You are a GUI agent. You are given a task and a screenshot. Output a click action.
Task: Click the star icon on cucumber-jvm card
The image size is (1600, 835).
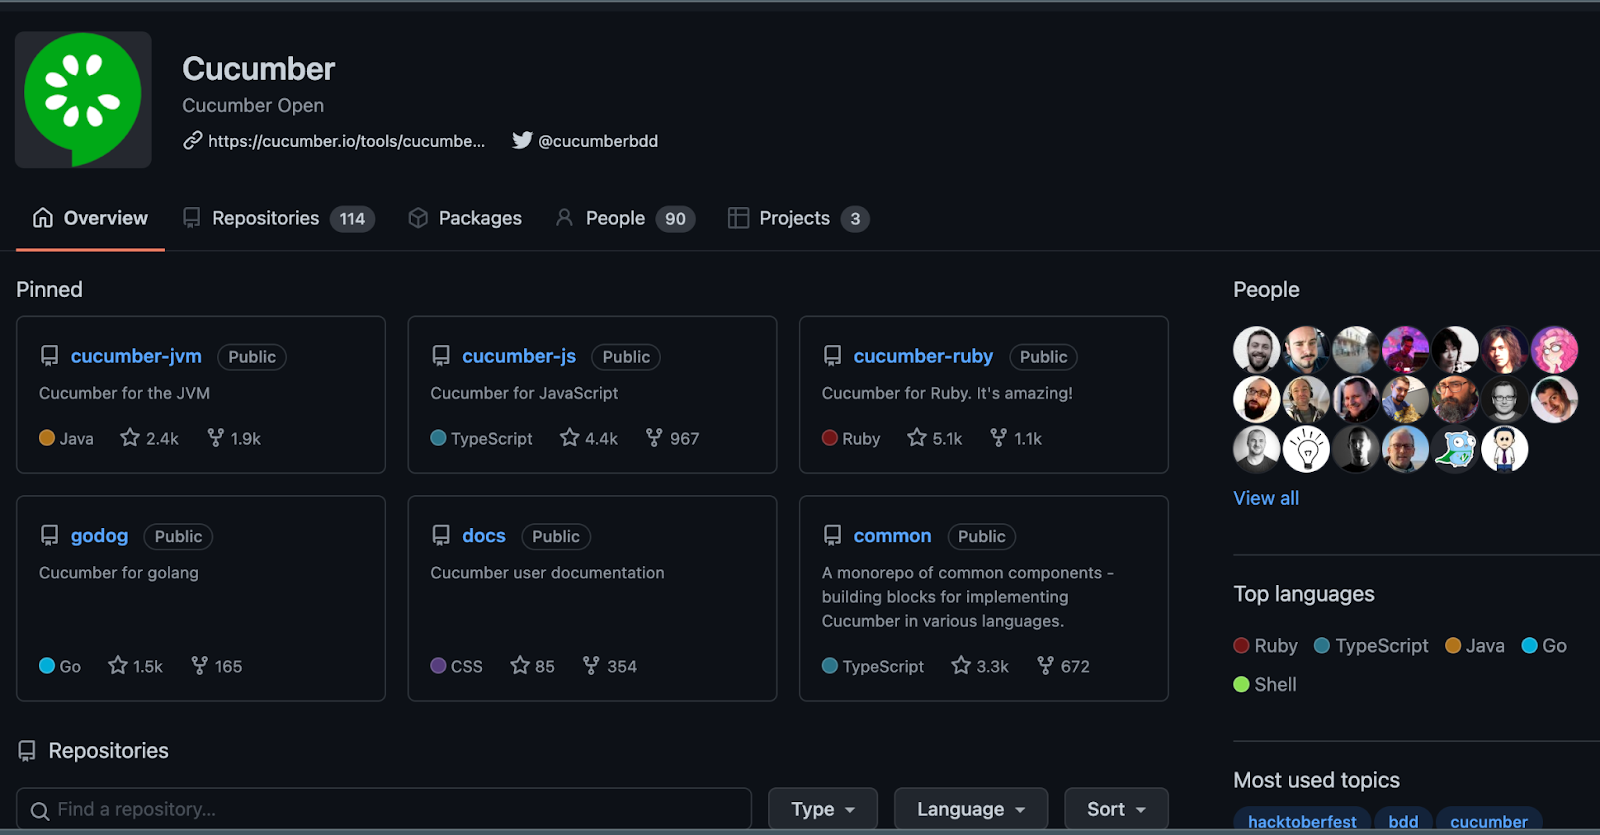(130, 437)
